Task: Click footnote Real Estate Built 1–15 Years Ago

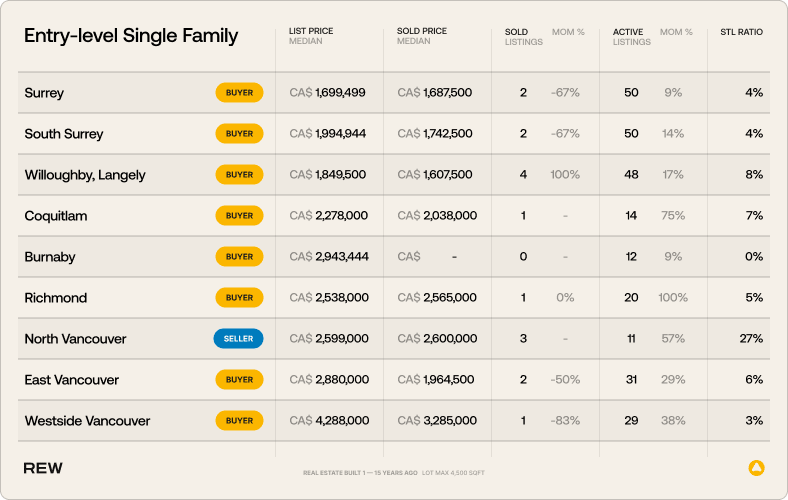Action: (x=360, y=473)
